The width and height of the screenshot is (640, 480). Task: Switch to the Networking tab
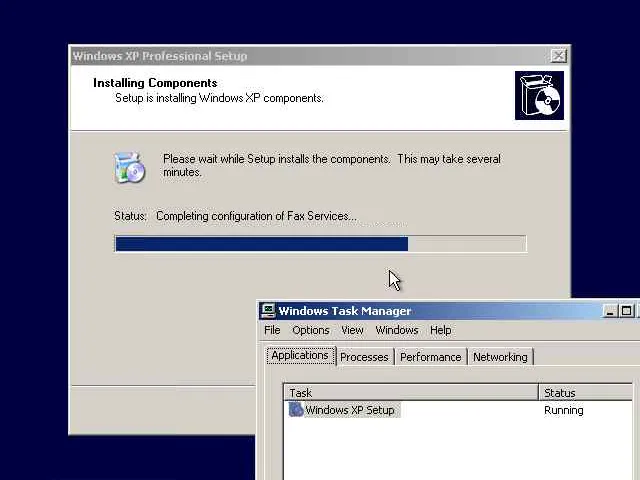click(x=500, y=357)
